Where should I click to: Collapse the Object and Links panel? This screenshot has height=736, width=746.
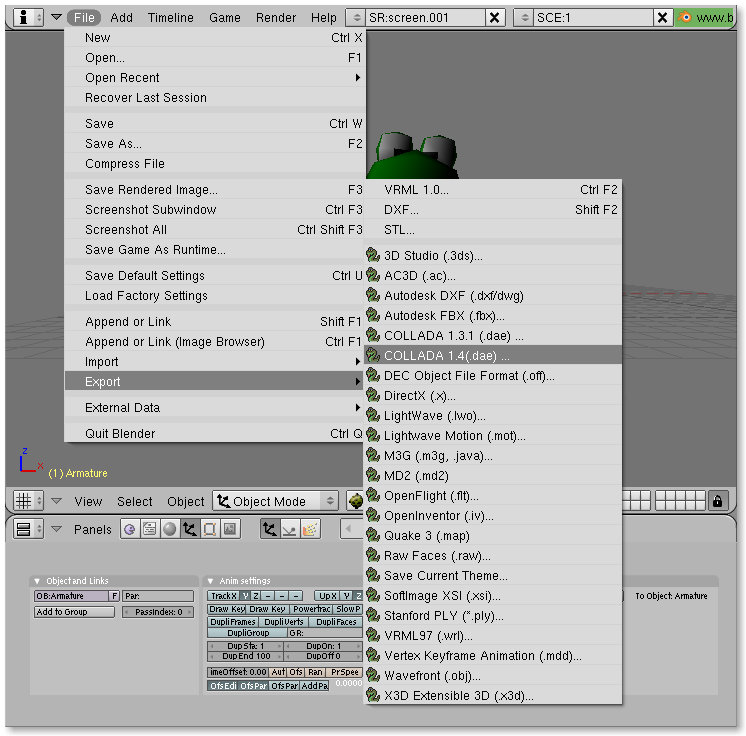click(x=37, y=581)
